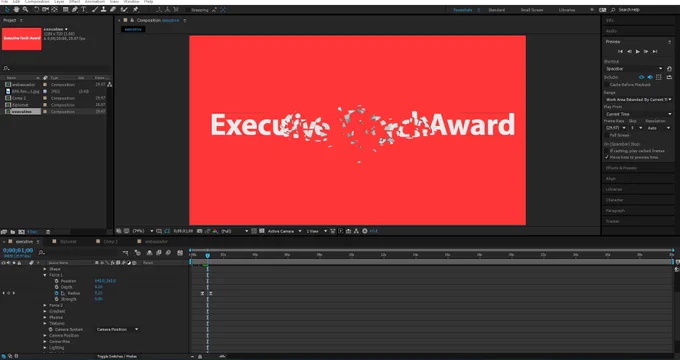Open the preview Resolution Auto dropdown
The height and width of the screenshot is (360, 680).
point(658,128)
